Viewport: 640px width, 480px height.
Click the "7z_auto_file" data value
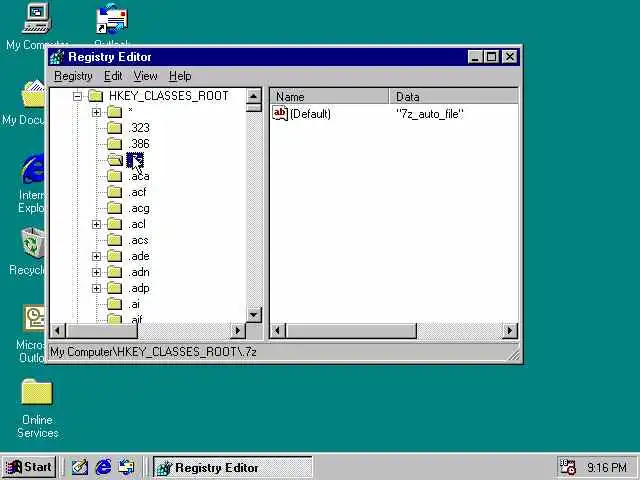tap(430, 114)
